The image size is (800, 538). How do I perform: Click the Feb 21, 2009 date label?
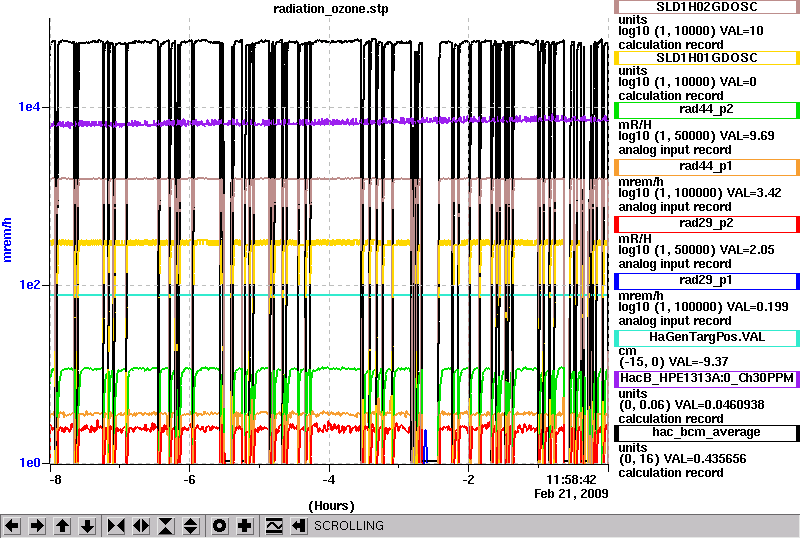(x=571, y=494)
